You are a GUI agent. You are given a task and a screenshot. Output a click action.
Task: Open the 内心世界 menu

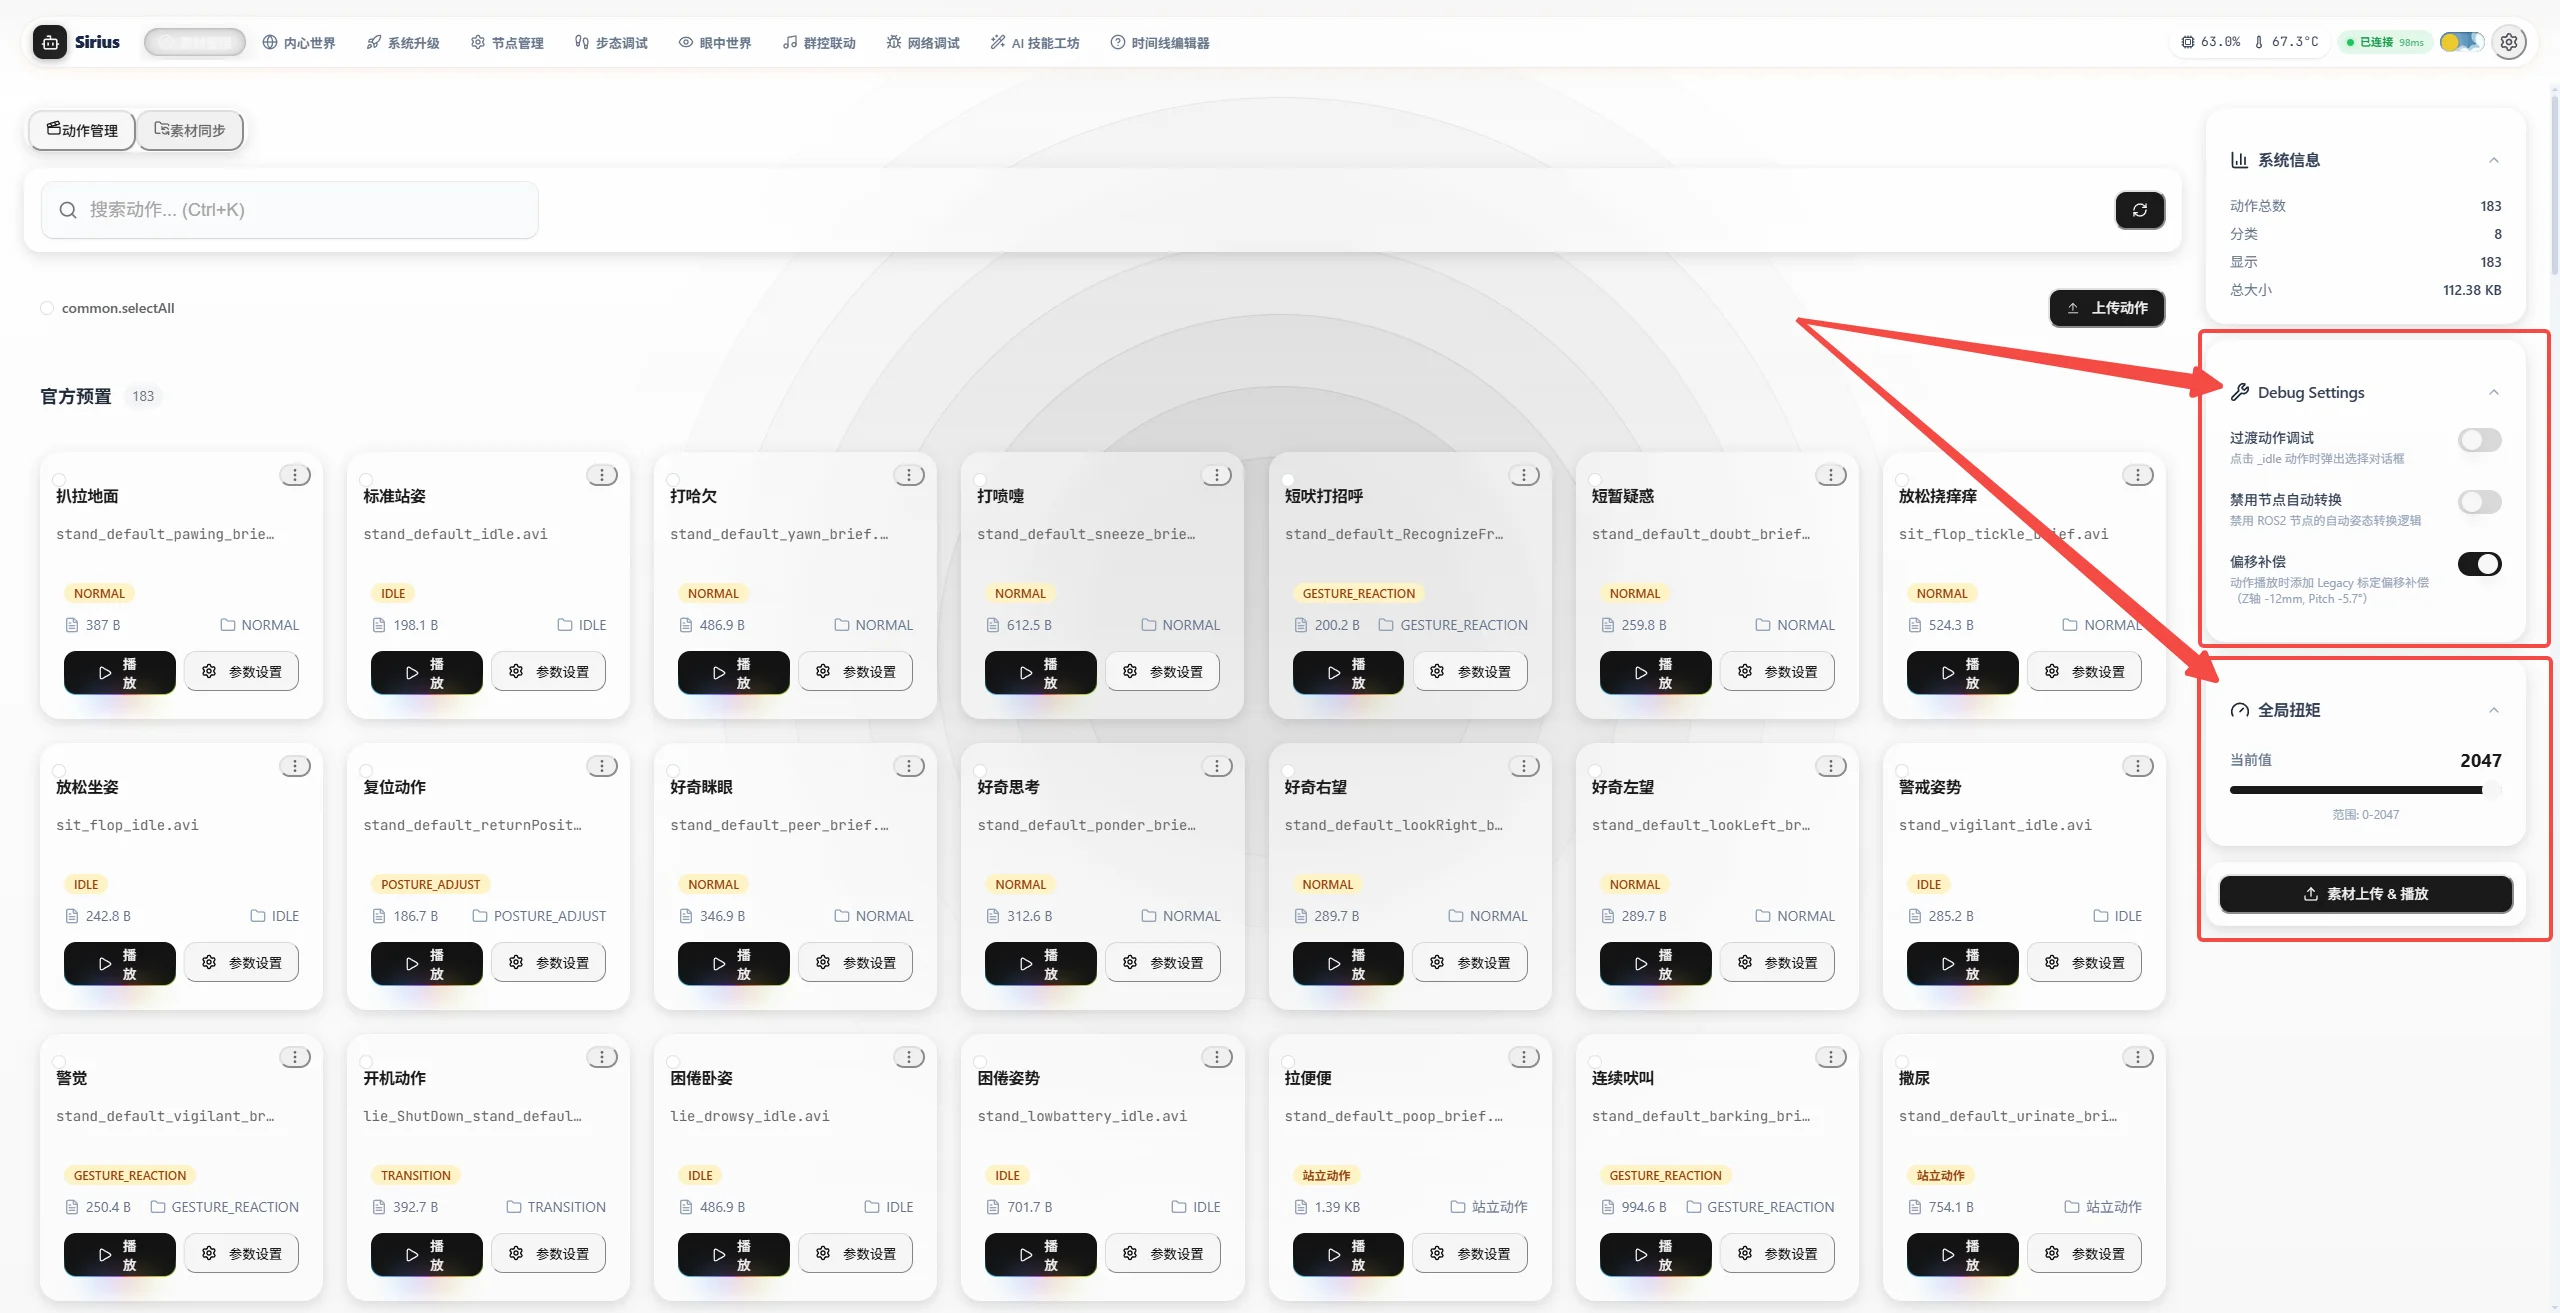pyautogui.click(x=299, y=43)
